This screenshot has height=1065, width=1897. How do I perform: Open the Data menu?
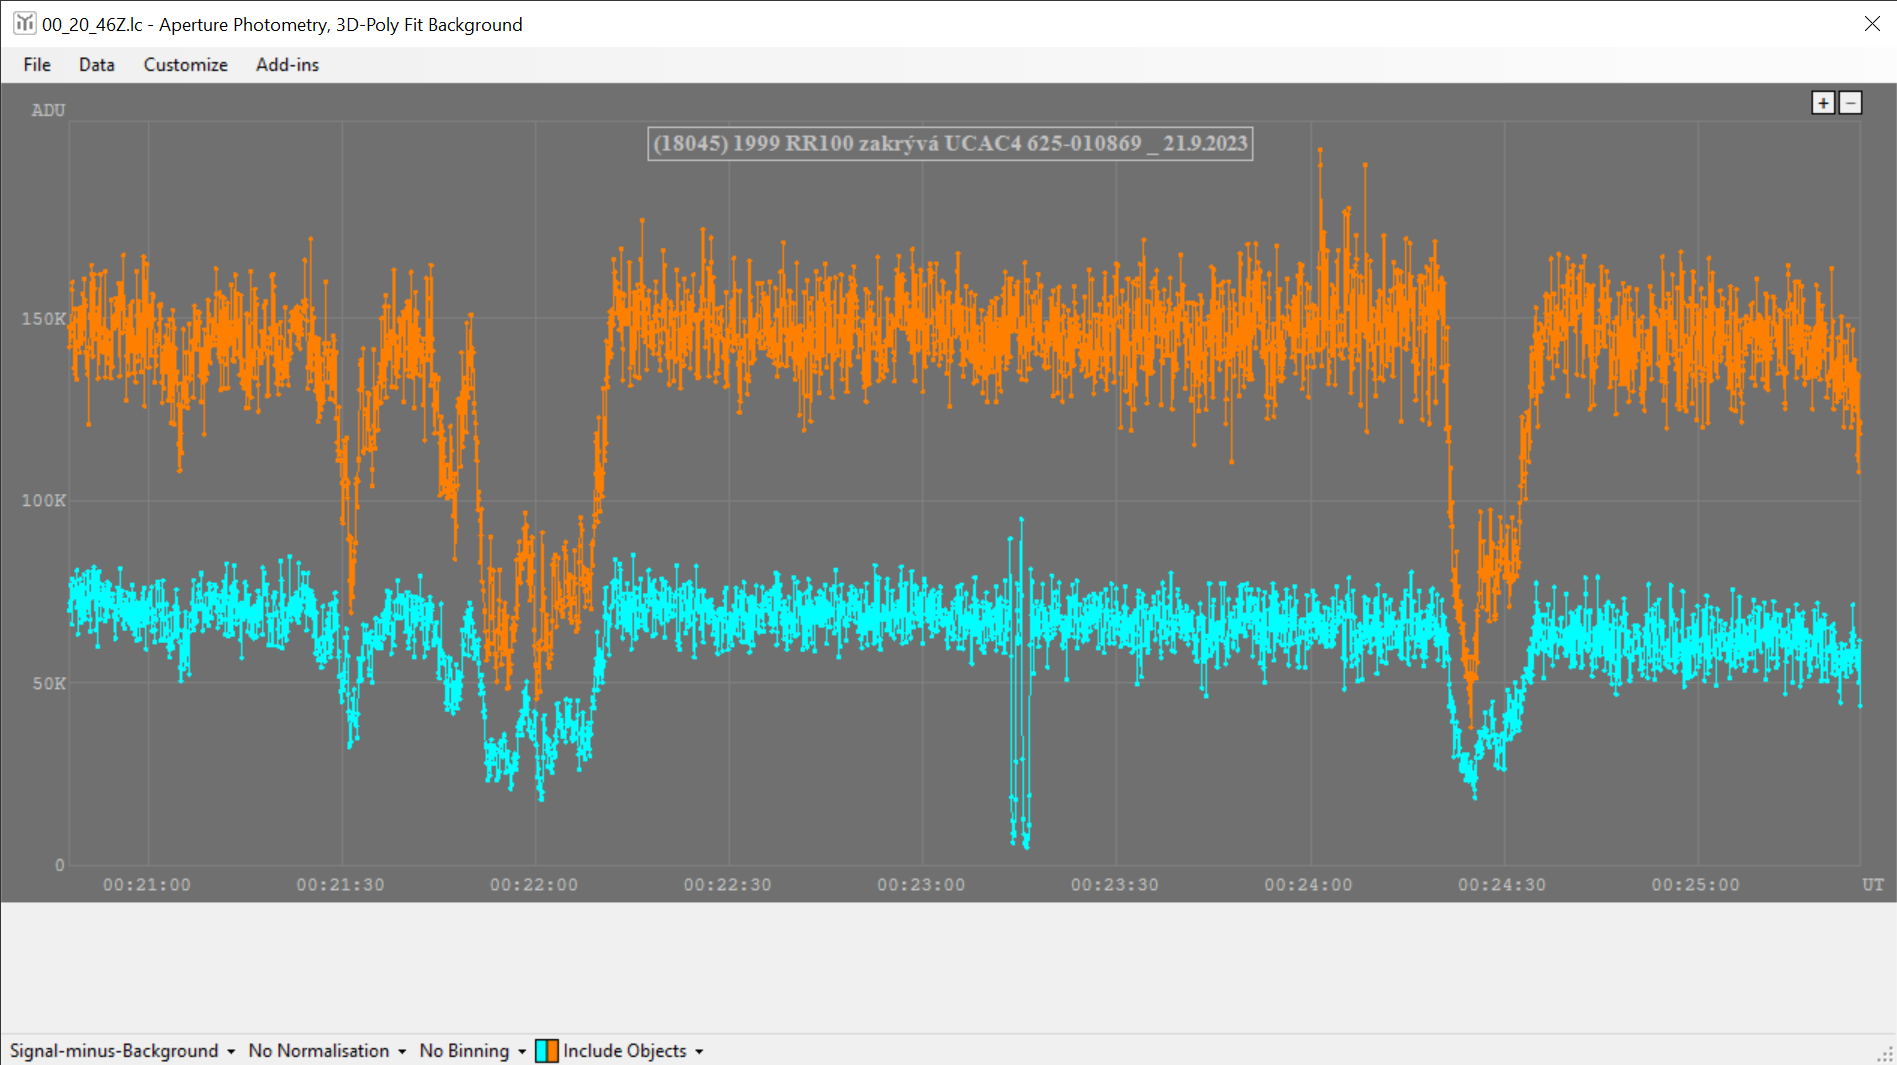tap(97, 65)
